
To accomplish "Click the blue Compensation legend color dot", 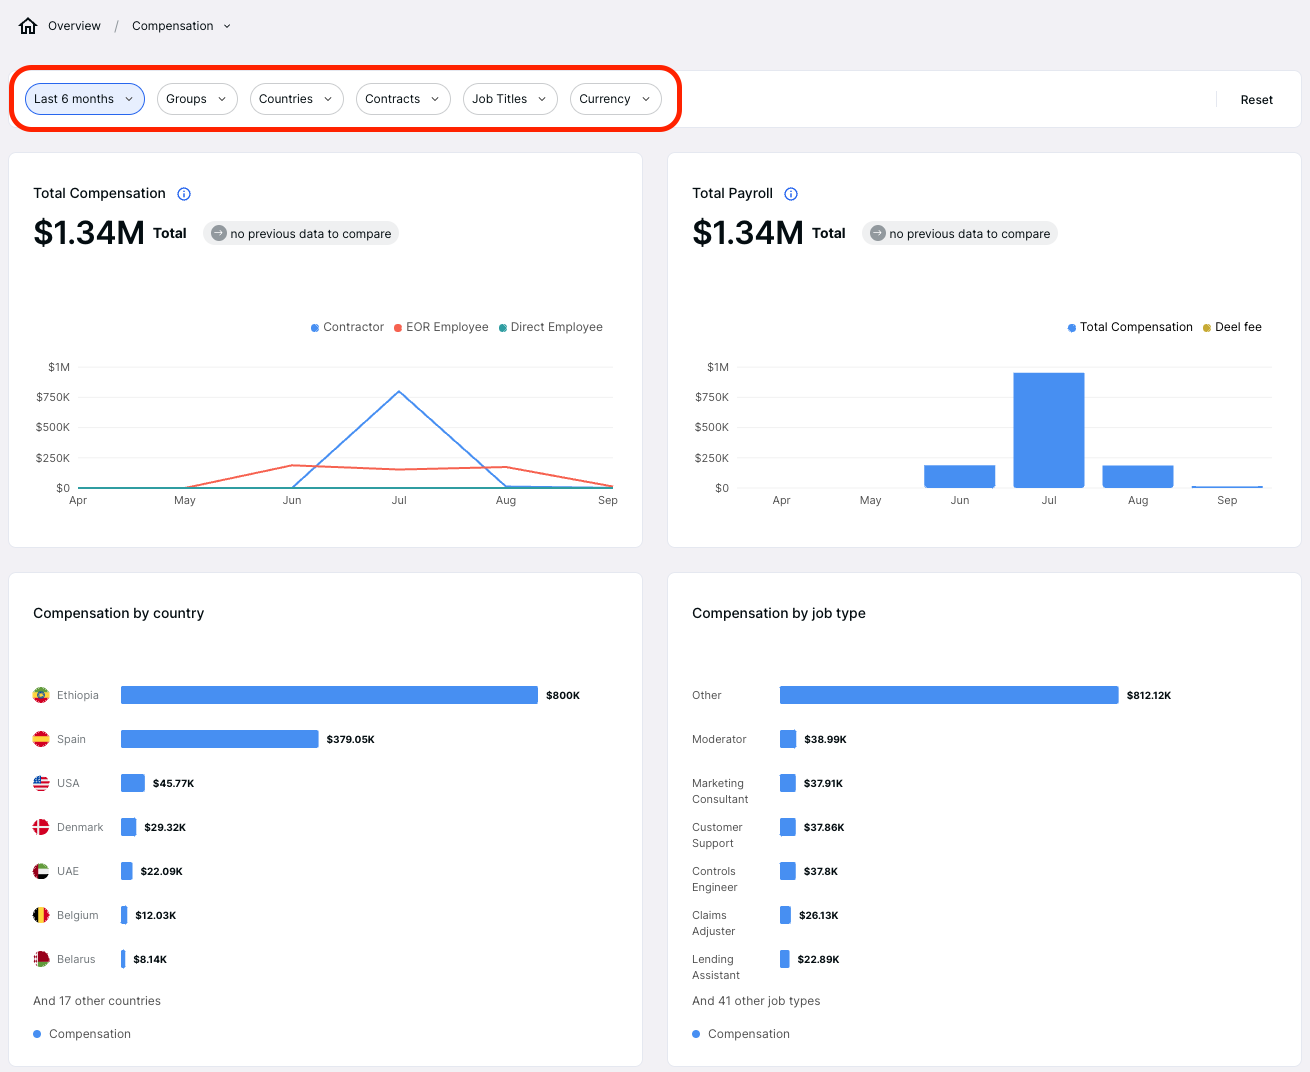I will click(x=37, y=1034).
